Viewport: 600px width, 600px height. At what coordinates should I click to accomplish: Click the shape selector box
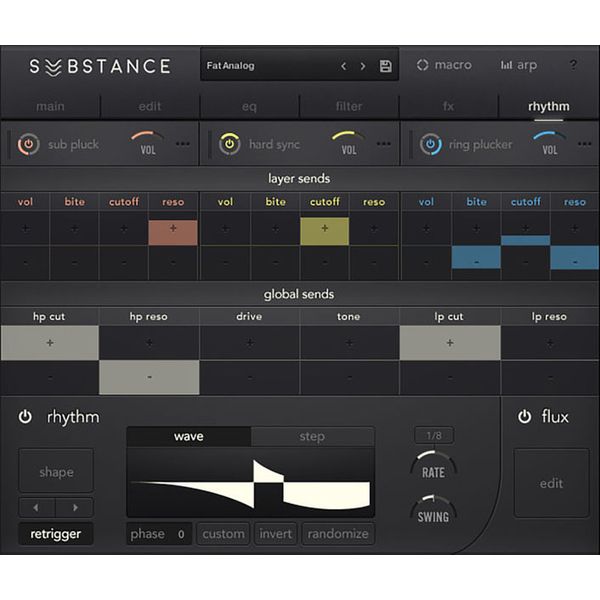click(x=56, y=471)
